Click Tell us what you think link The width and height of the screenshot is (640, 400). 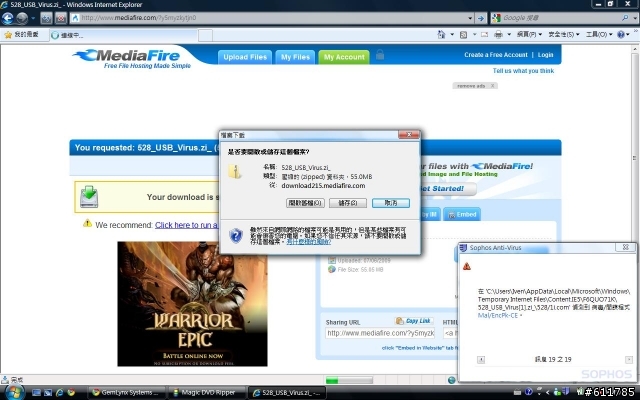[523, 71]
